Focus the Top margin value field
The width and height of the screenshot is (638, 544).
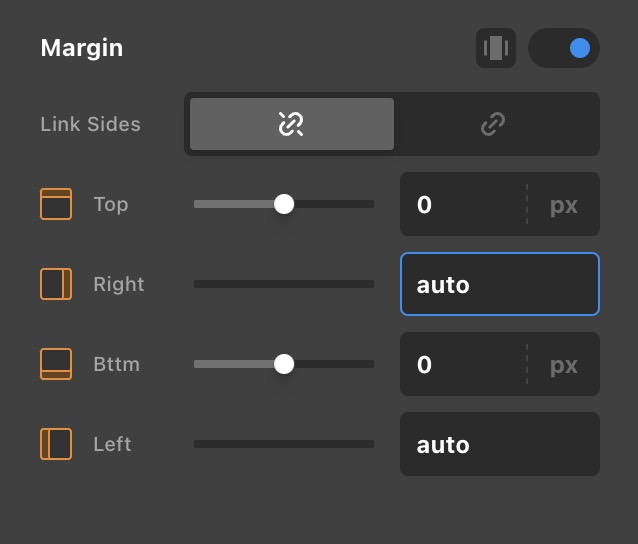(462, 204)
